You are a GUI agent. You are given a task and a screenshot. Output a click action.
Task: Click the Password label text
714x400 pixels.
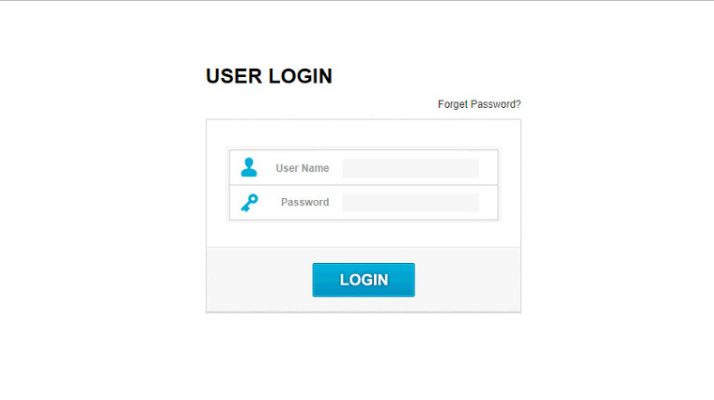pos(305,202)
